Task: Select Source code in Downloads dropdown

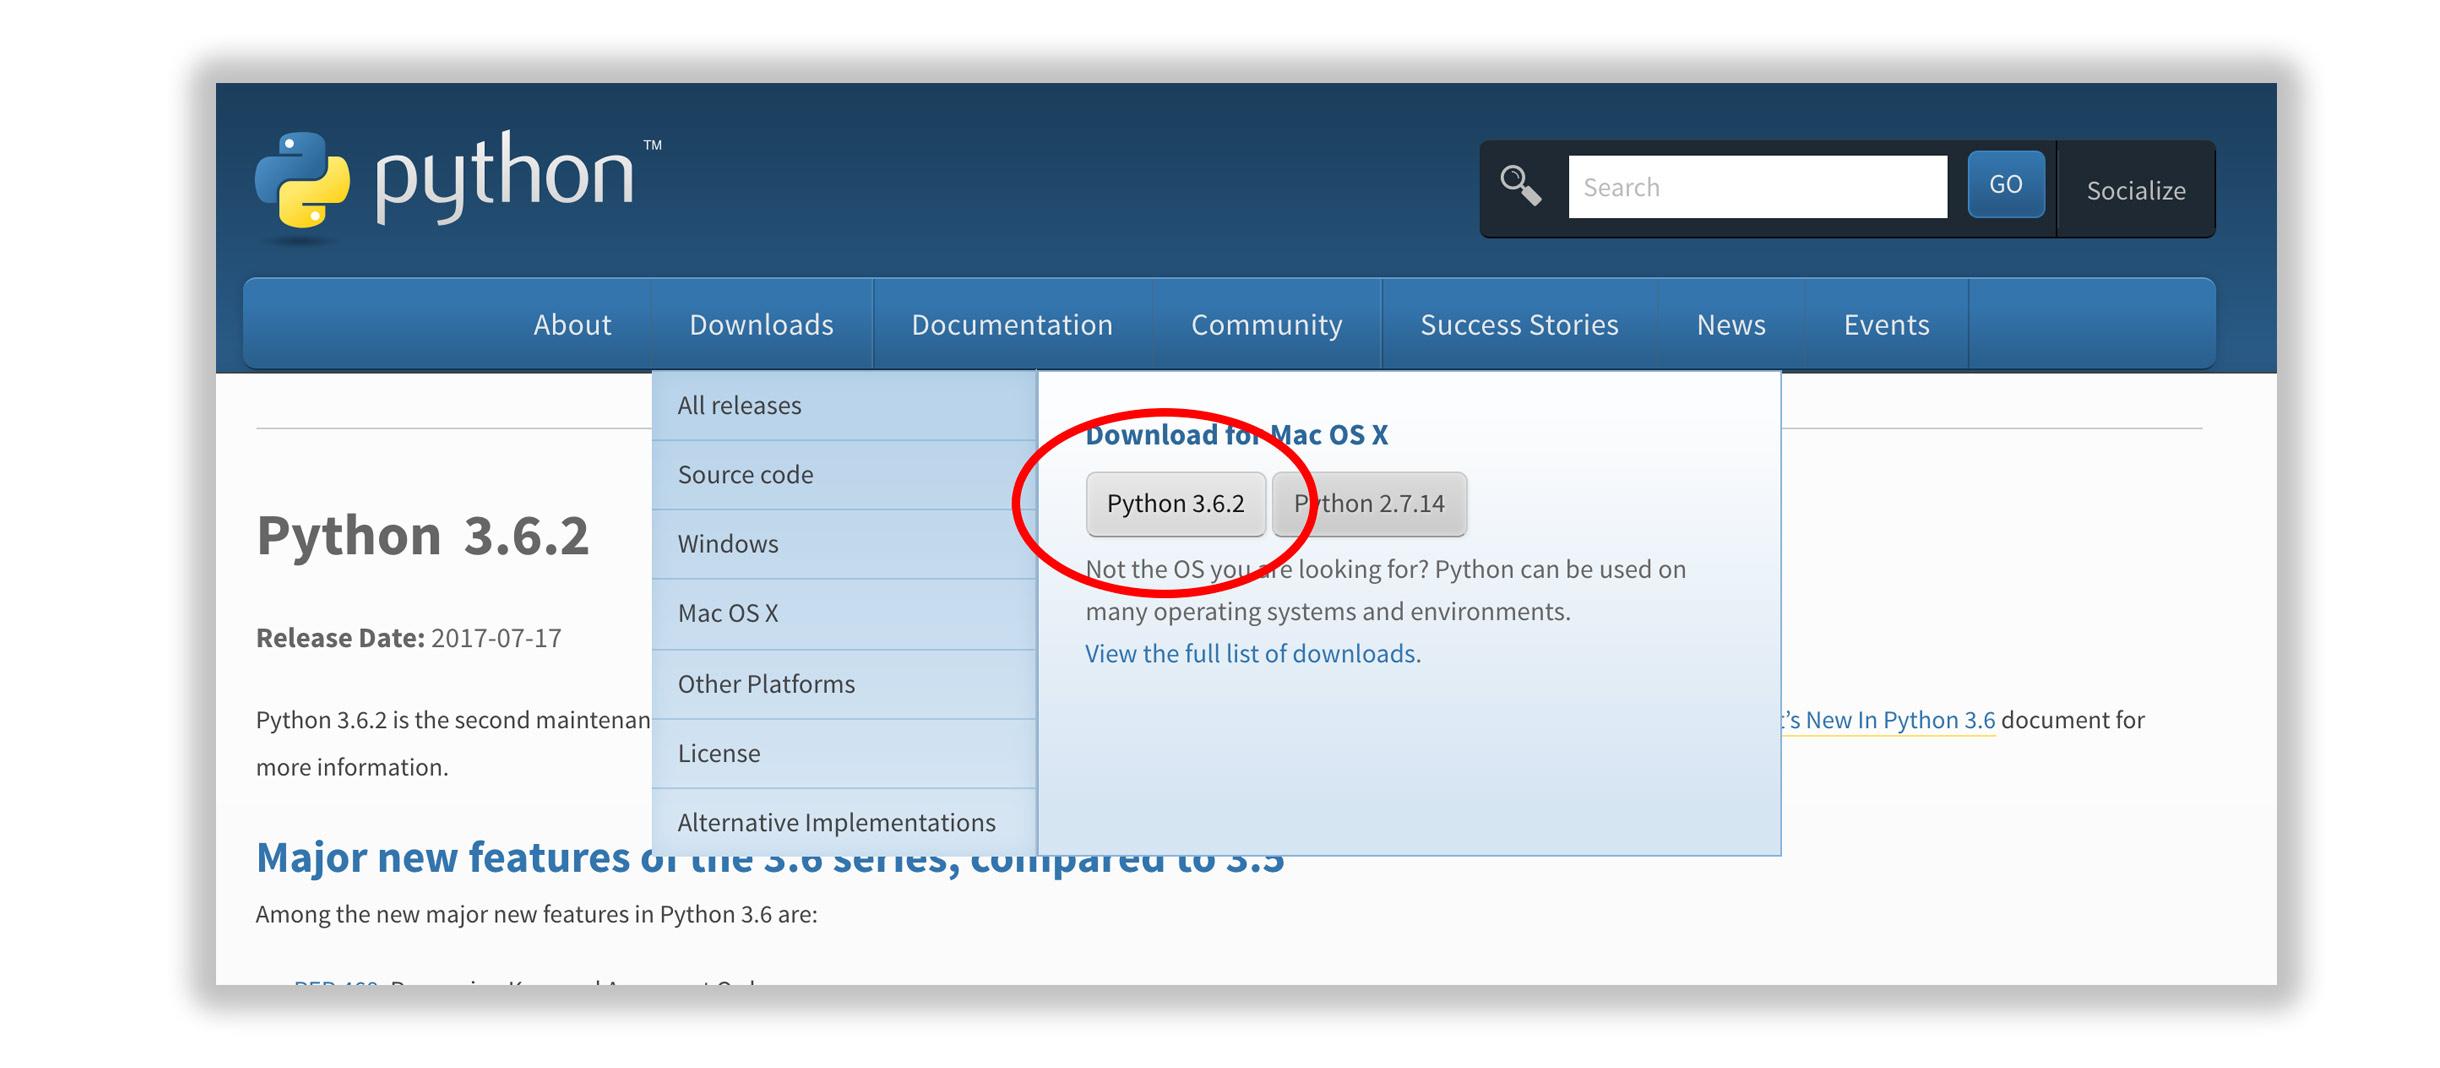Action: 844,474
